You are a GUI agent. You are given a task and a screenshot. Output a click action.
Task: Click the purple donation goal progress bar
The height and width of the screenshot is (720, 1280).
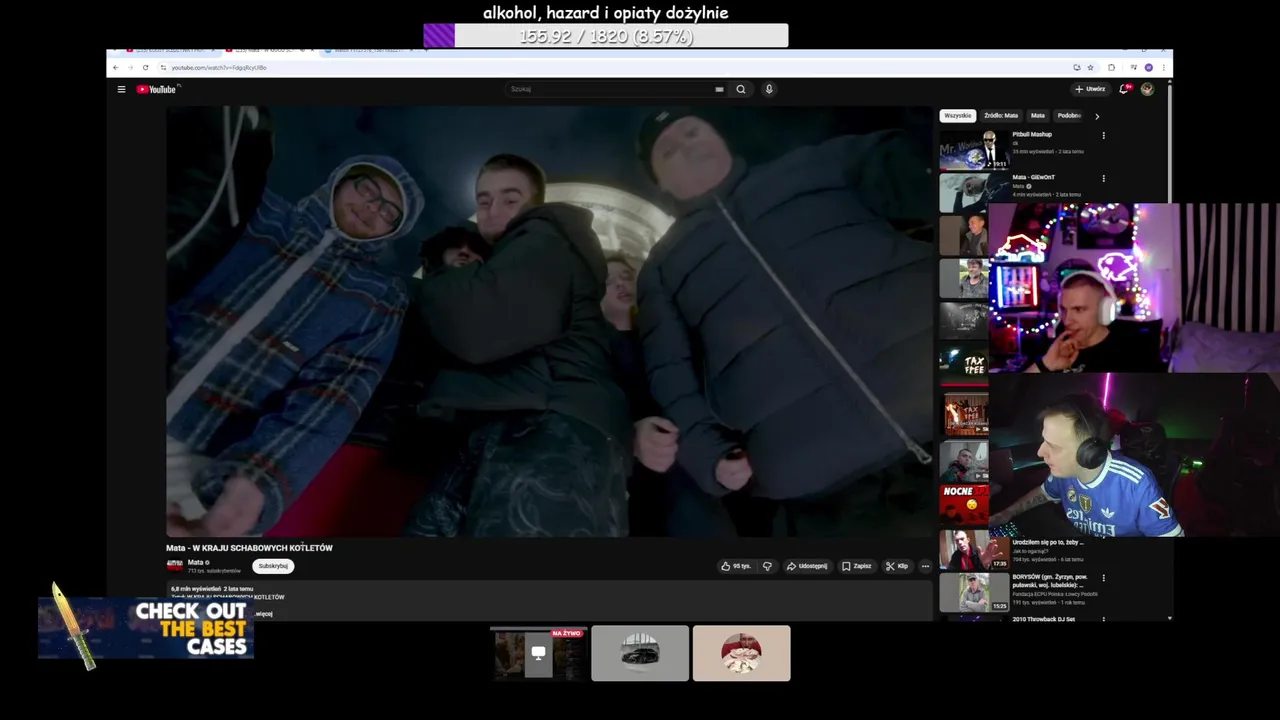tap(606, 36)
